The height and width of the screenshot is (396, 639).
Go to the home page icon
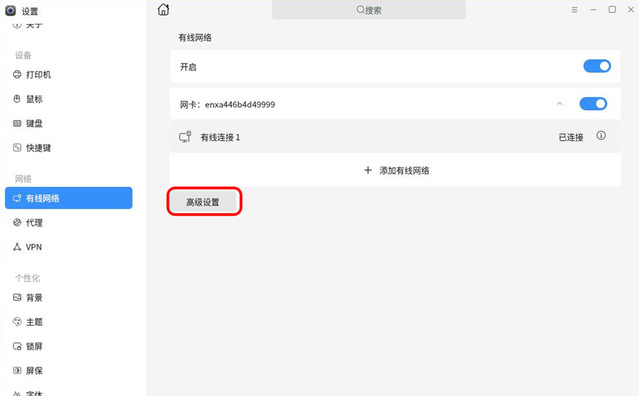point(163,10)
